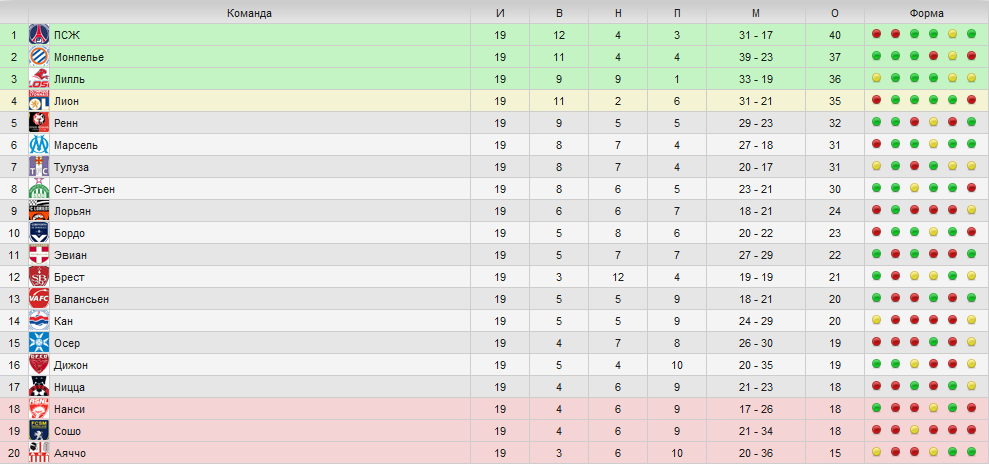The width and height of the screenshot is (989, 464).
Task: Sort by the О points column header
Action: [x=835, y=13]
